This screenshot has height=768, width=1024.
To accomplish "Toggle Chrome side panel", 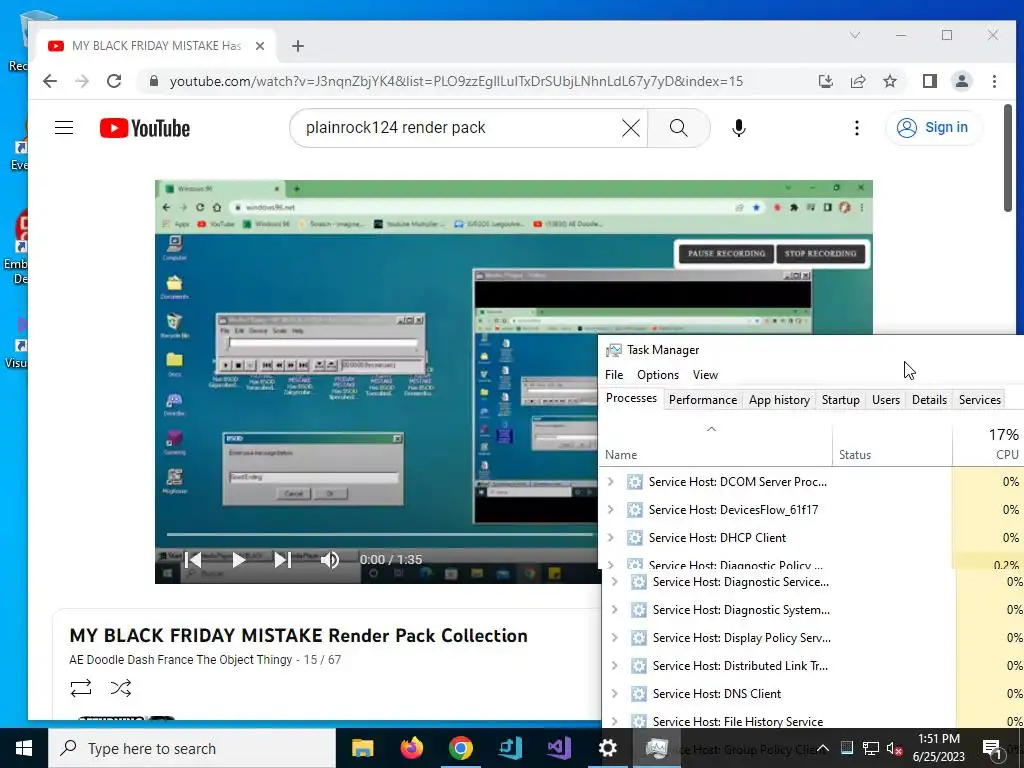I will [929, 81].
